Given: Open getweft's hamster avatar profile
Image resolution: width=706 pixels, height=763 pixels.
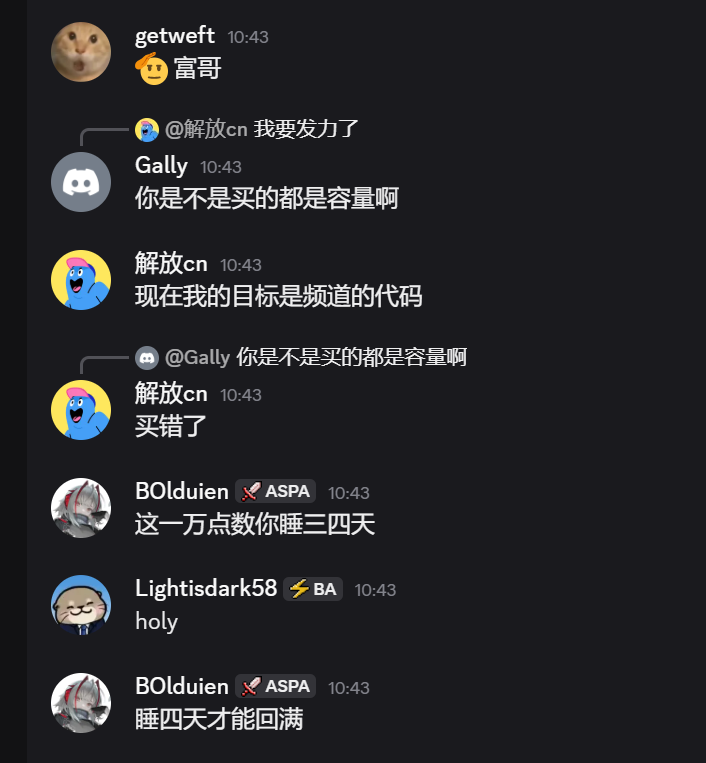Looking at the screenshot, I should [x=81, y=52].
